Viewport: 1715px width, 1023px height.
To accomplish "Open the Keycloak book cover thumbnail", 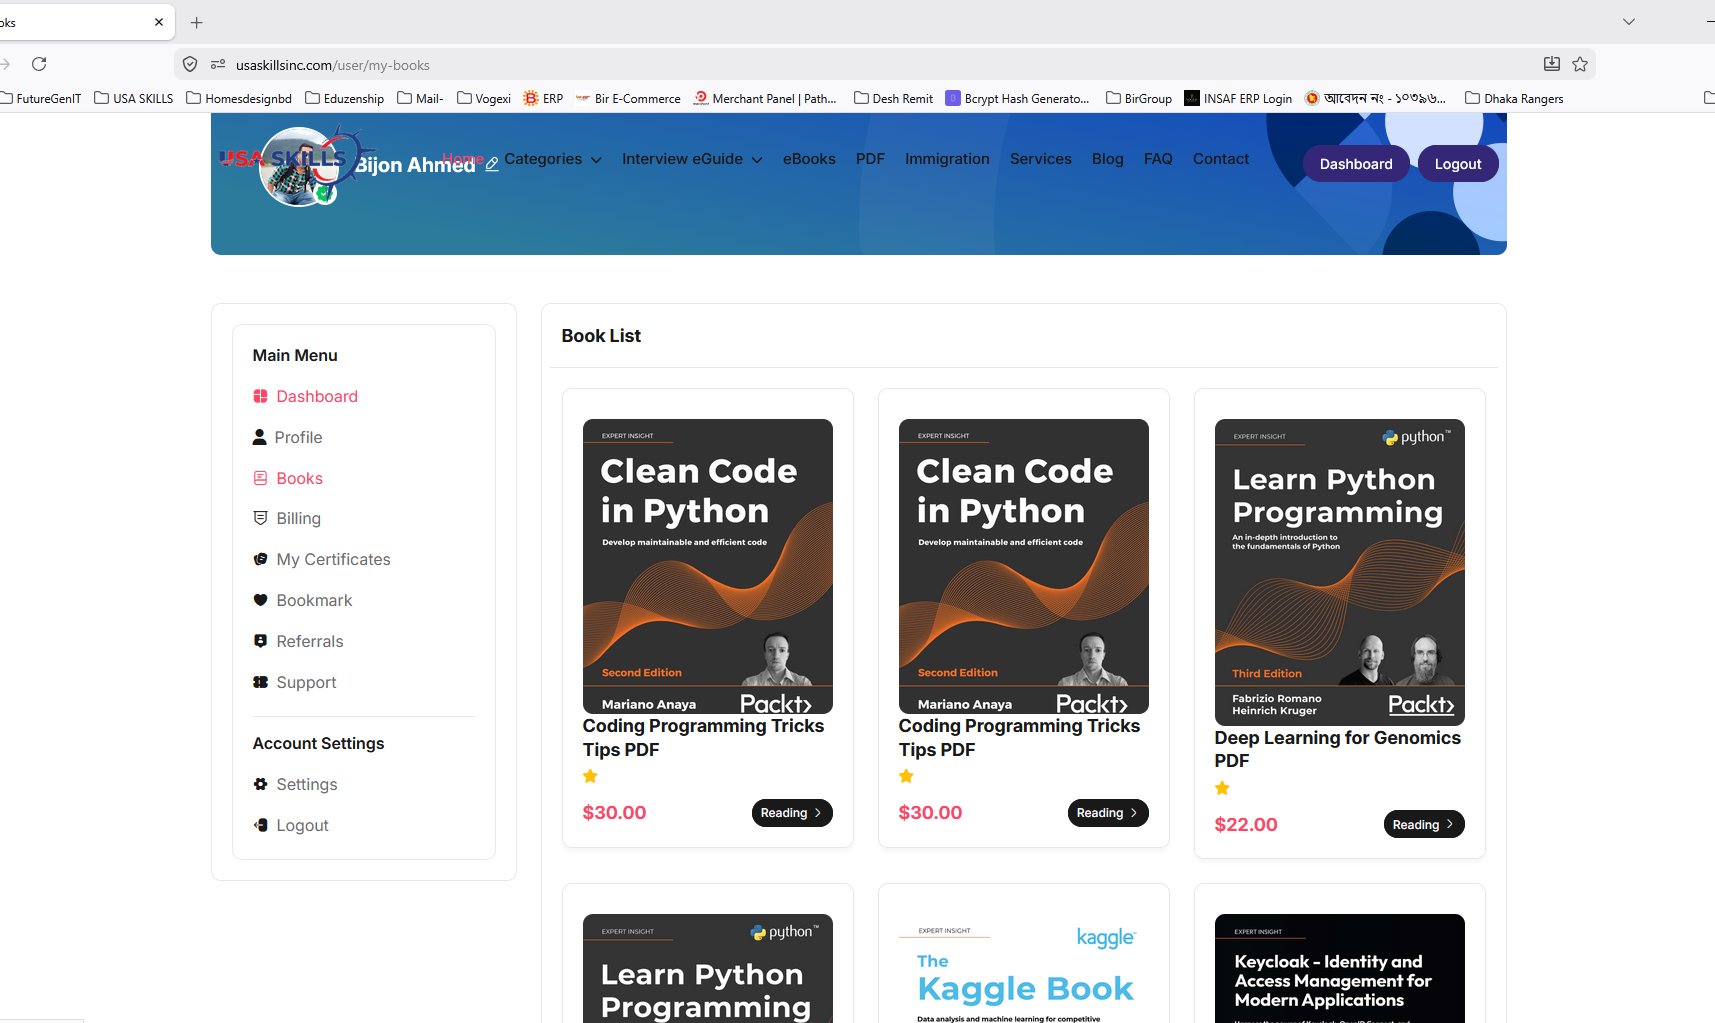I will pyautogui.click(x=1340, y=968).
